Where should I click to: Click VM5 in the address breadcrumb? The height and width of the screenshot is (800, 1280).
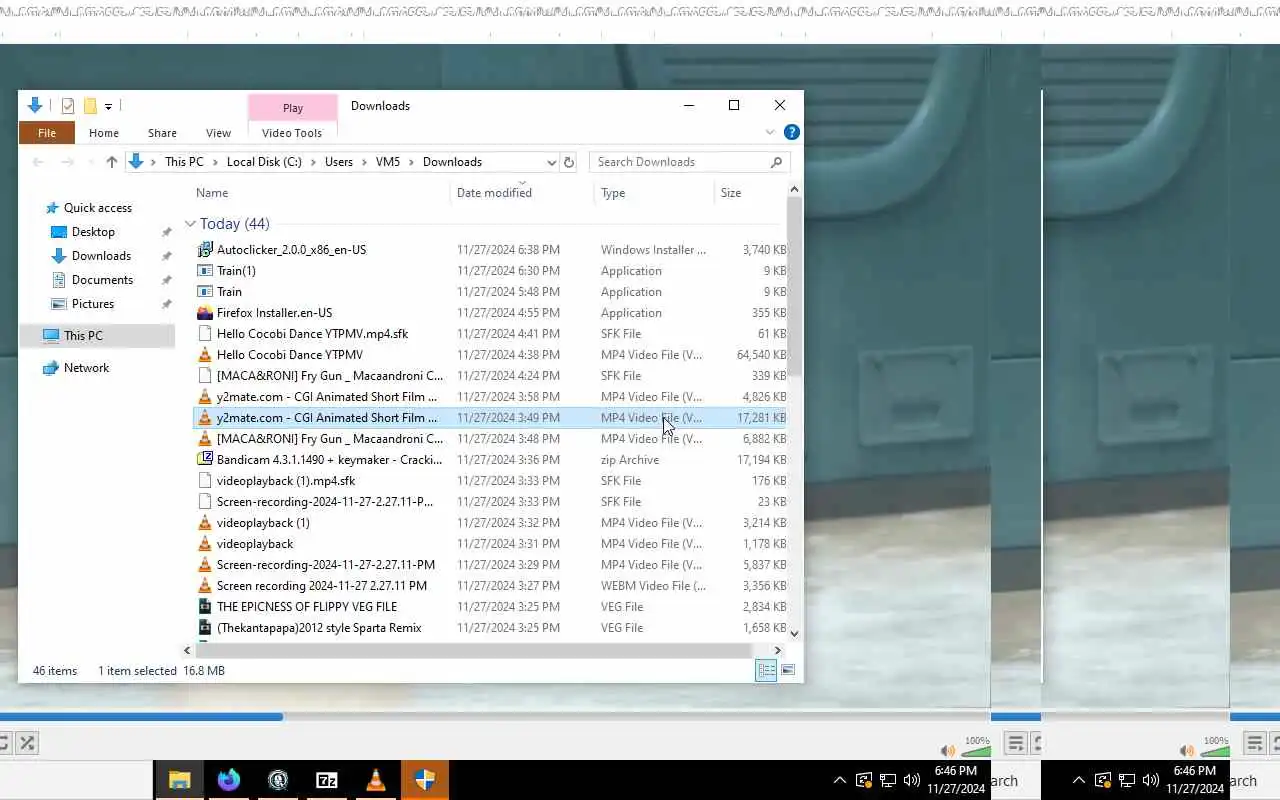pos(388,162)
